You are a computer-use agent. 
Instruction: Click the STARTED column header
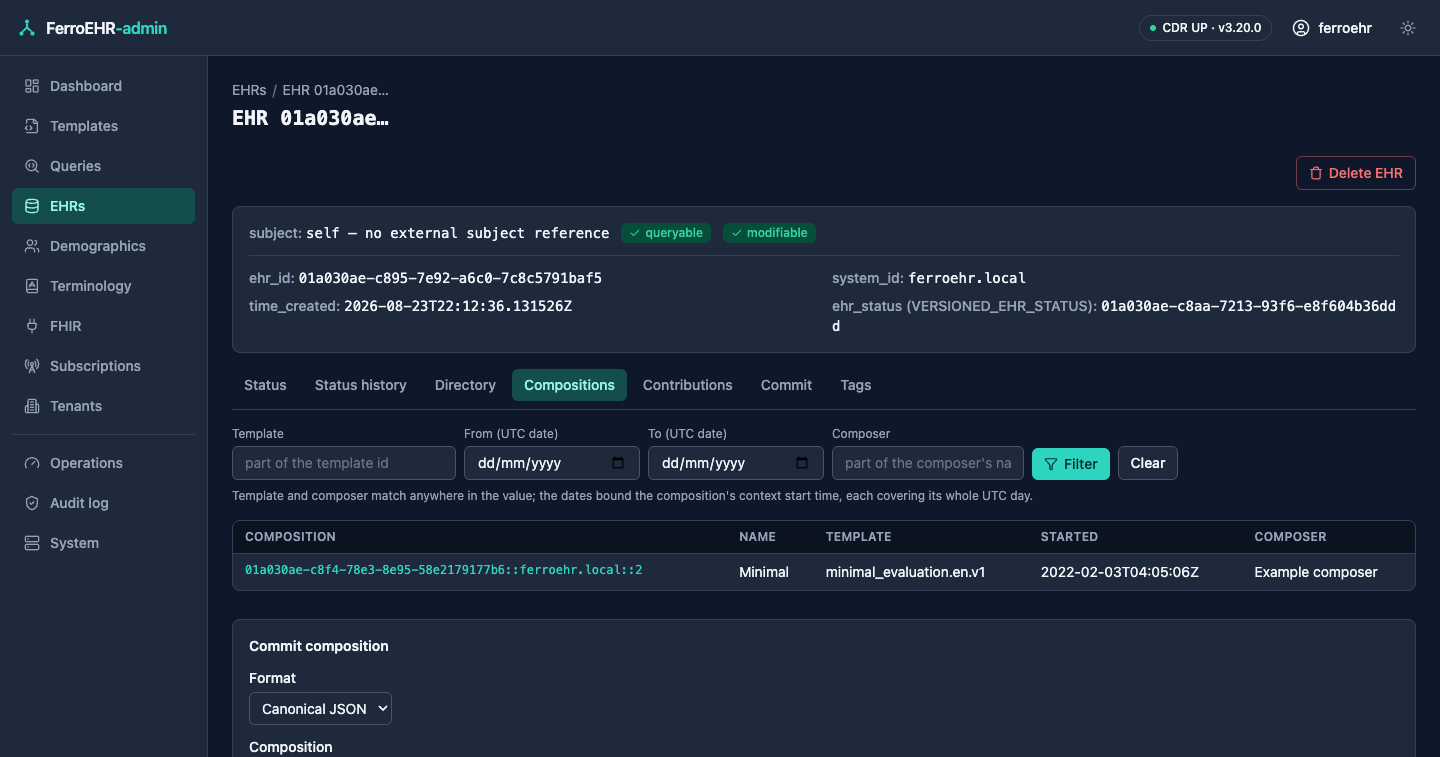[x=1069, y=537]
